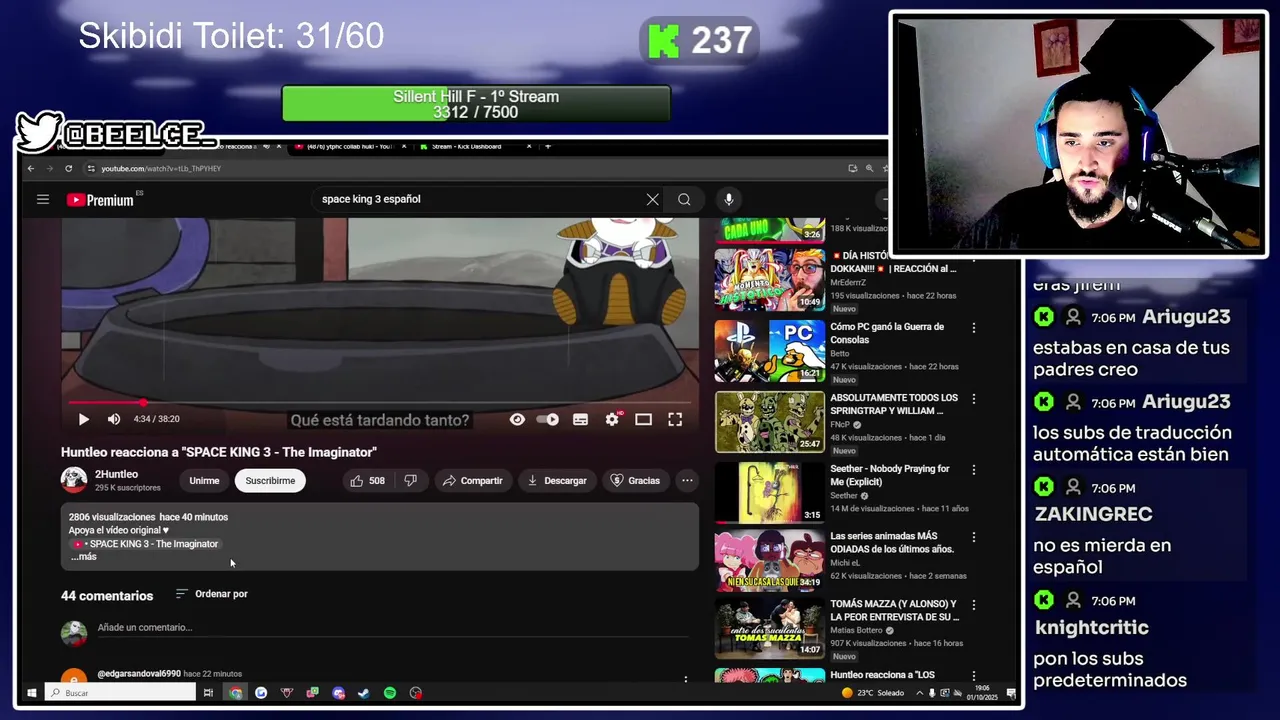Open the 2Huntleo channel avatar
The height and width of the screenshot is (720, 1280).
(x=74, y=480)
